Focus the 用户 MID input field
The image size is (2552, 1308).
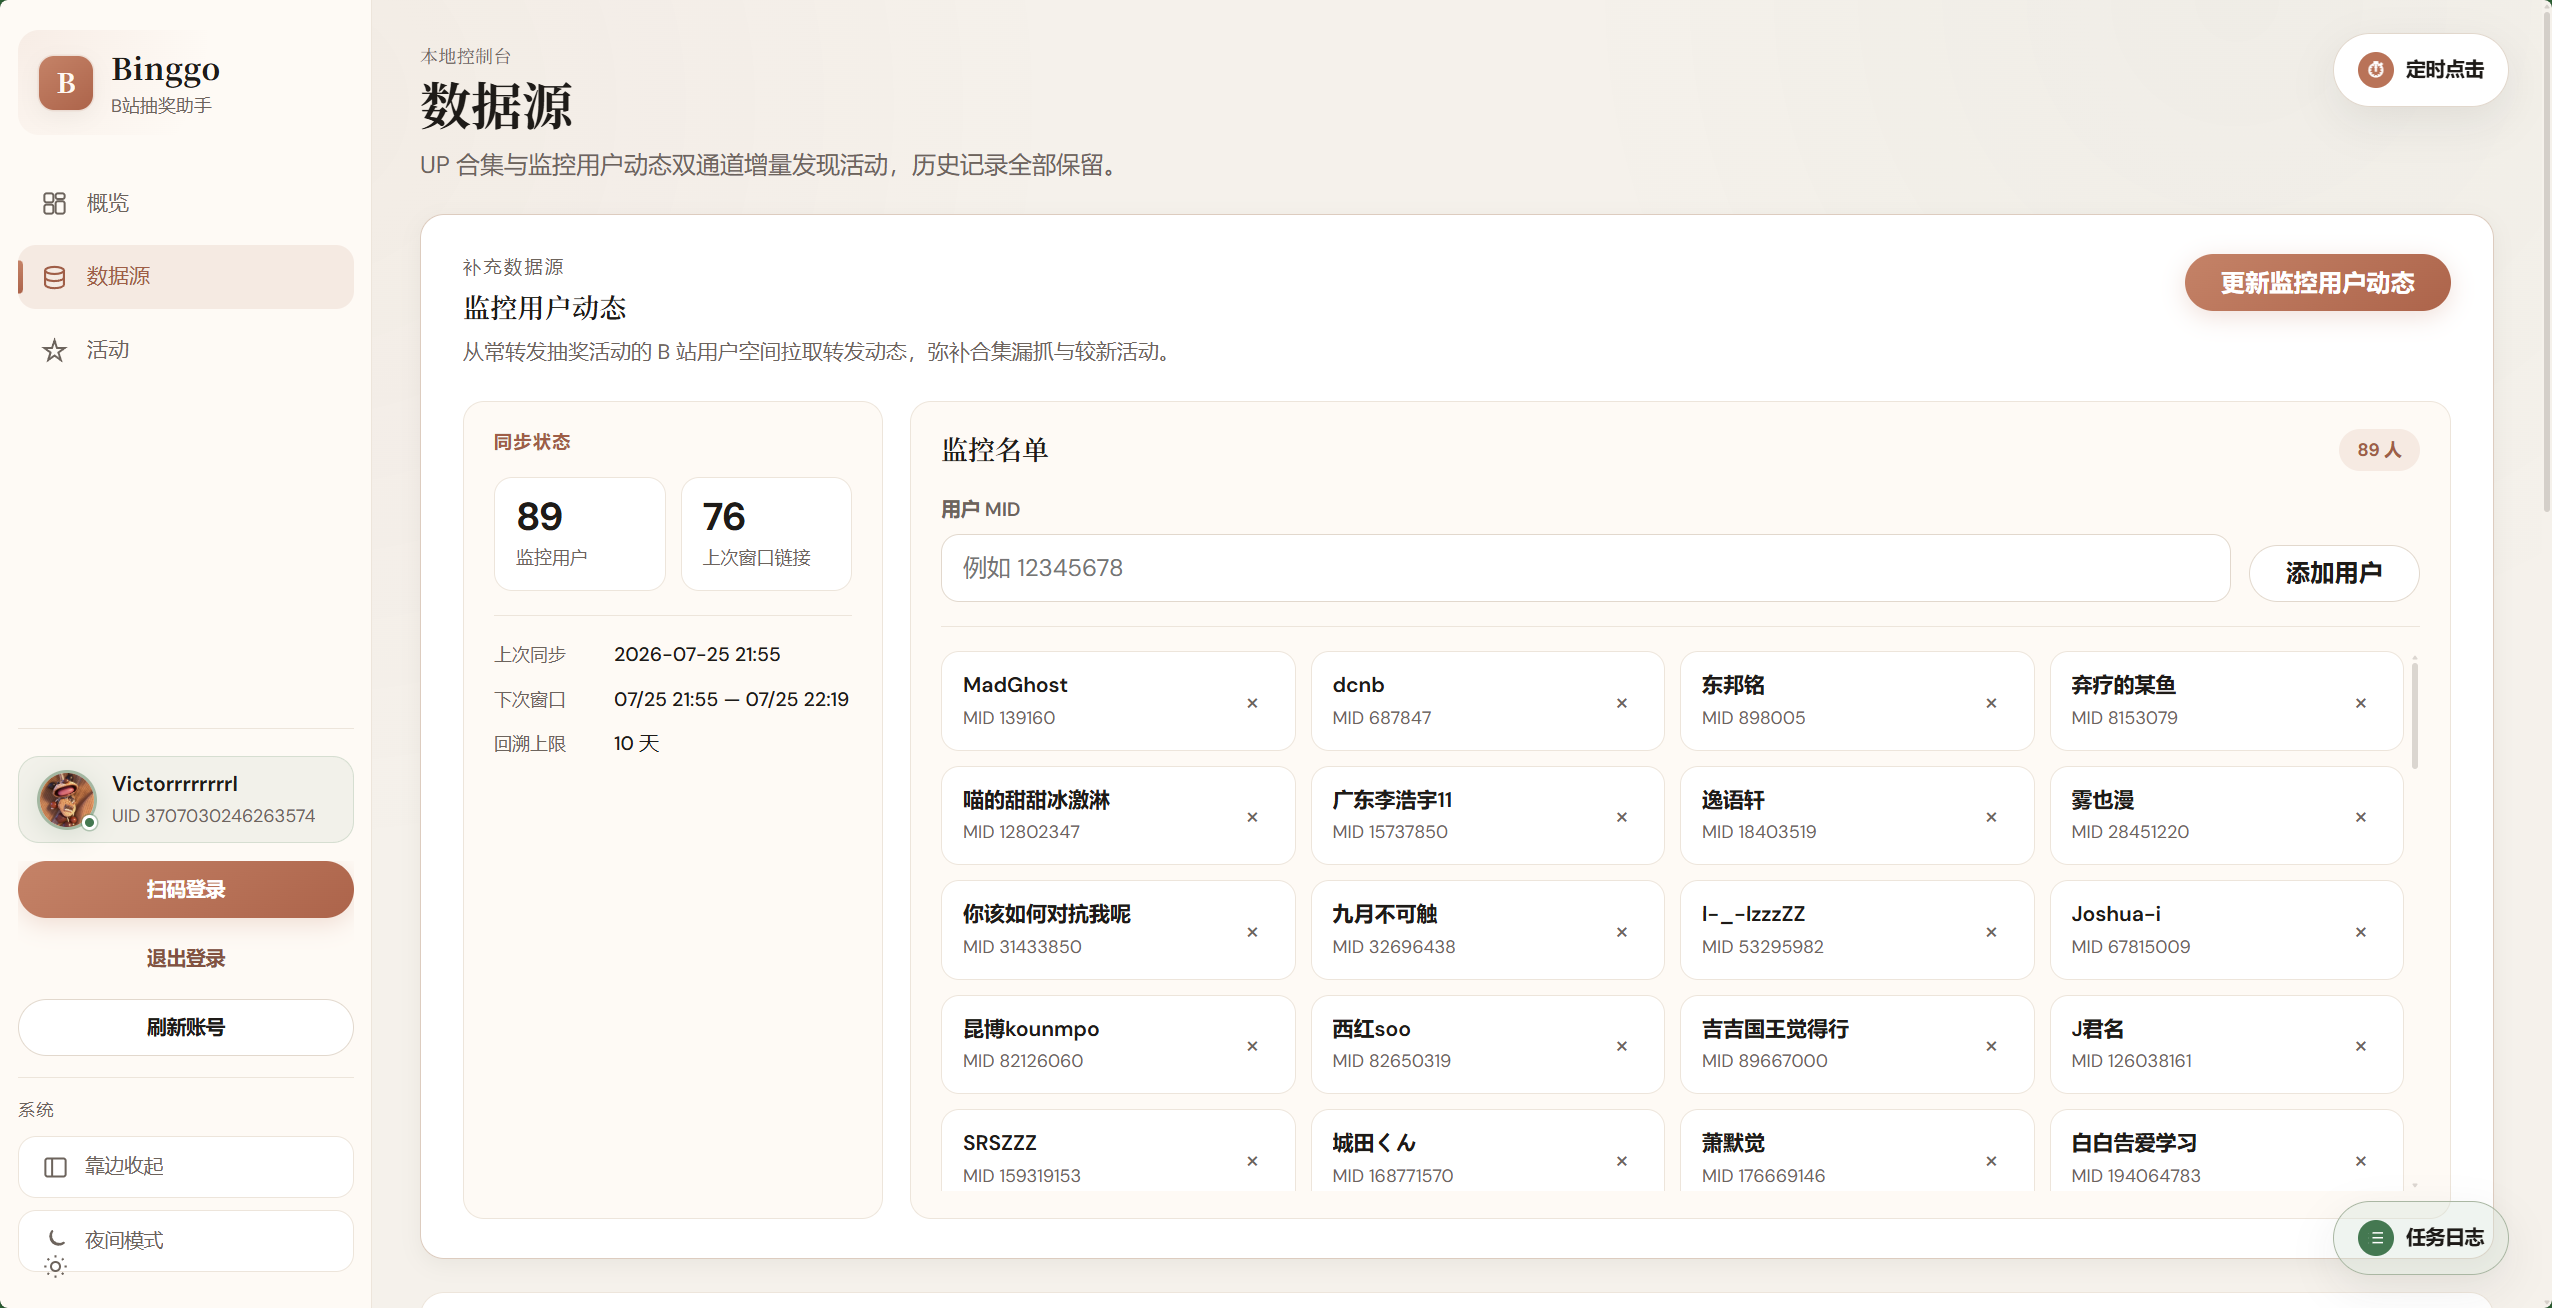tap(1585, 568)
